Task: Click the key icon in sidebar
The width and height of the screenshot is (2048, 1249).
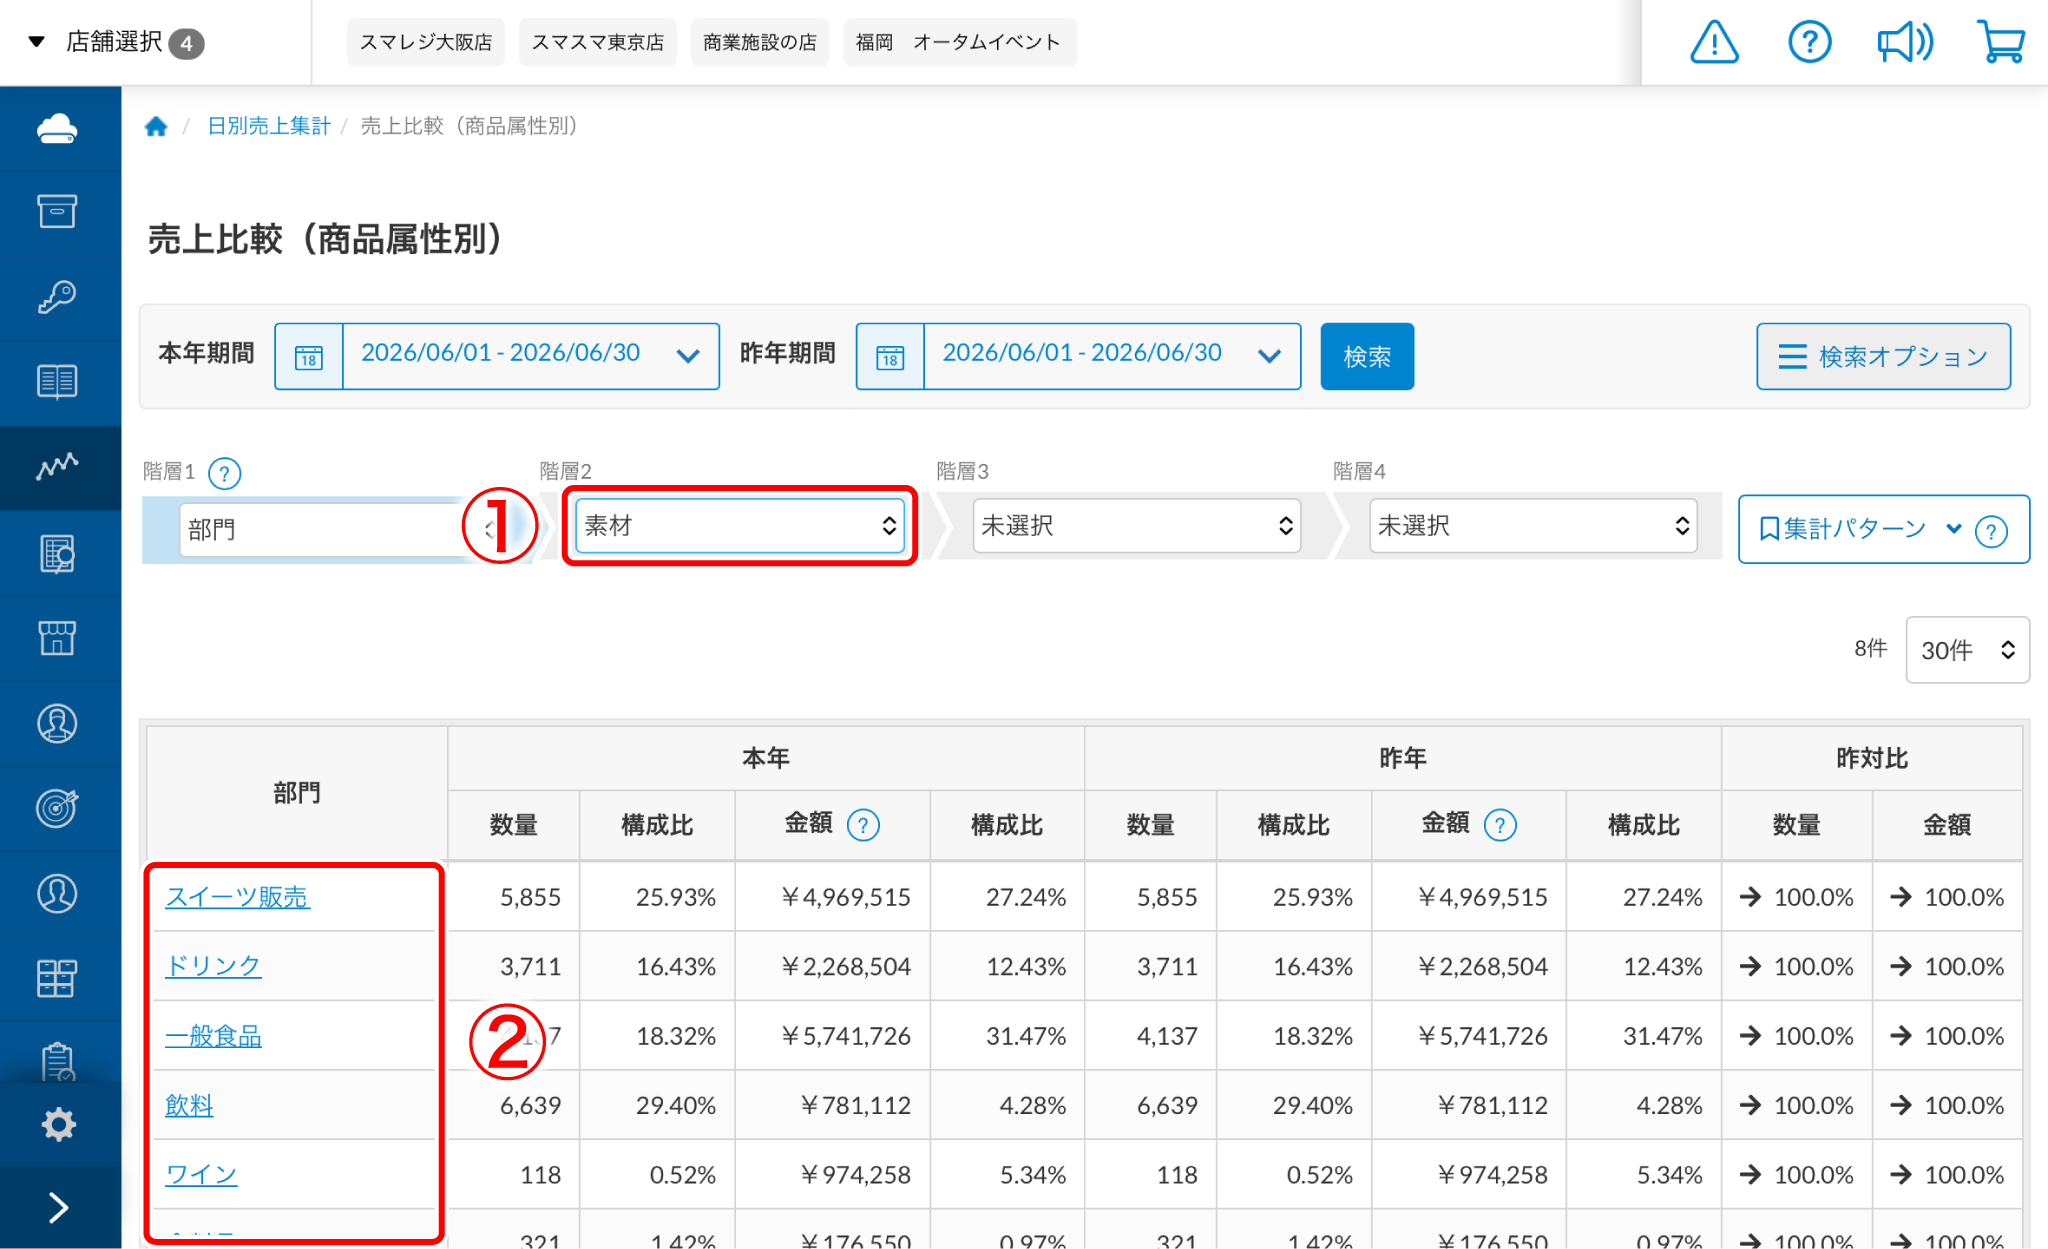Action: pyautogui.click(x=58, y=297)
